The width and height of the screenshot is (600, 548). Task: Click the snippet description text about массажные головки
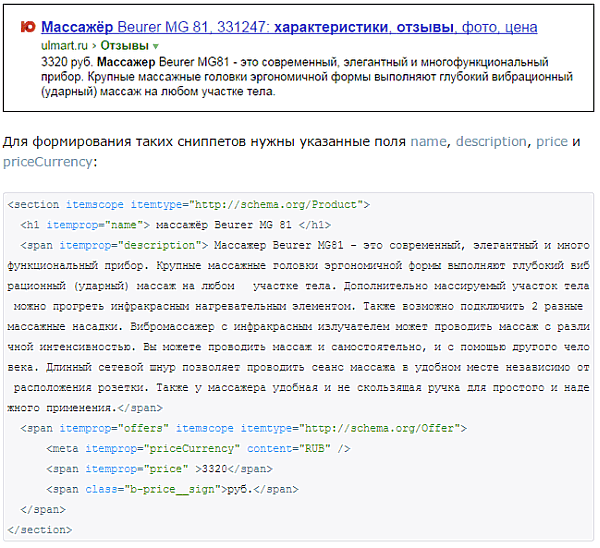pos(300,76)
